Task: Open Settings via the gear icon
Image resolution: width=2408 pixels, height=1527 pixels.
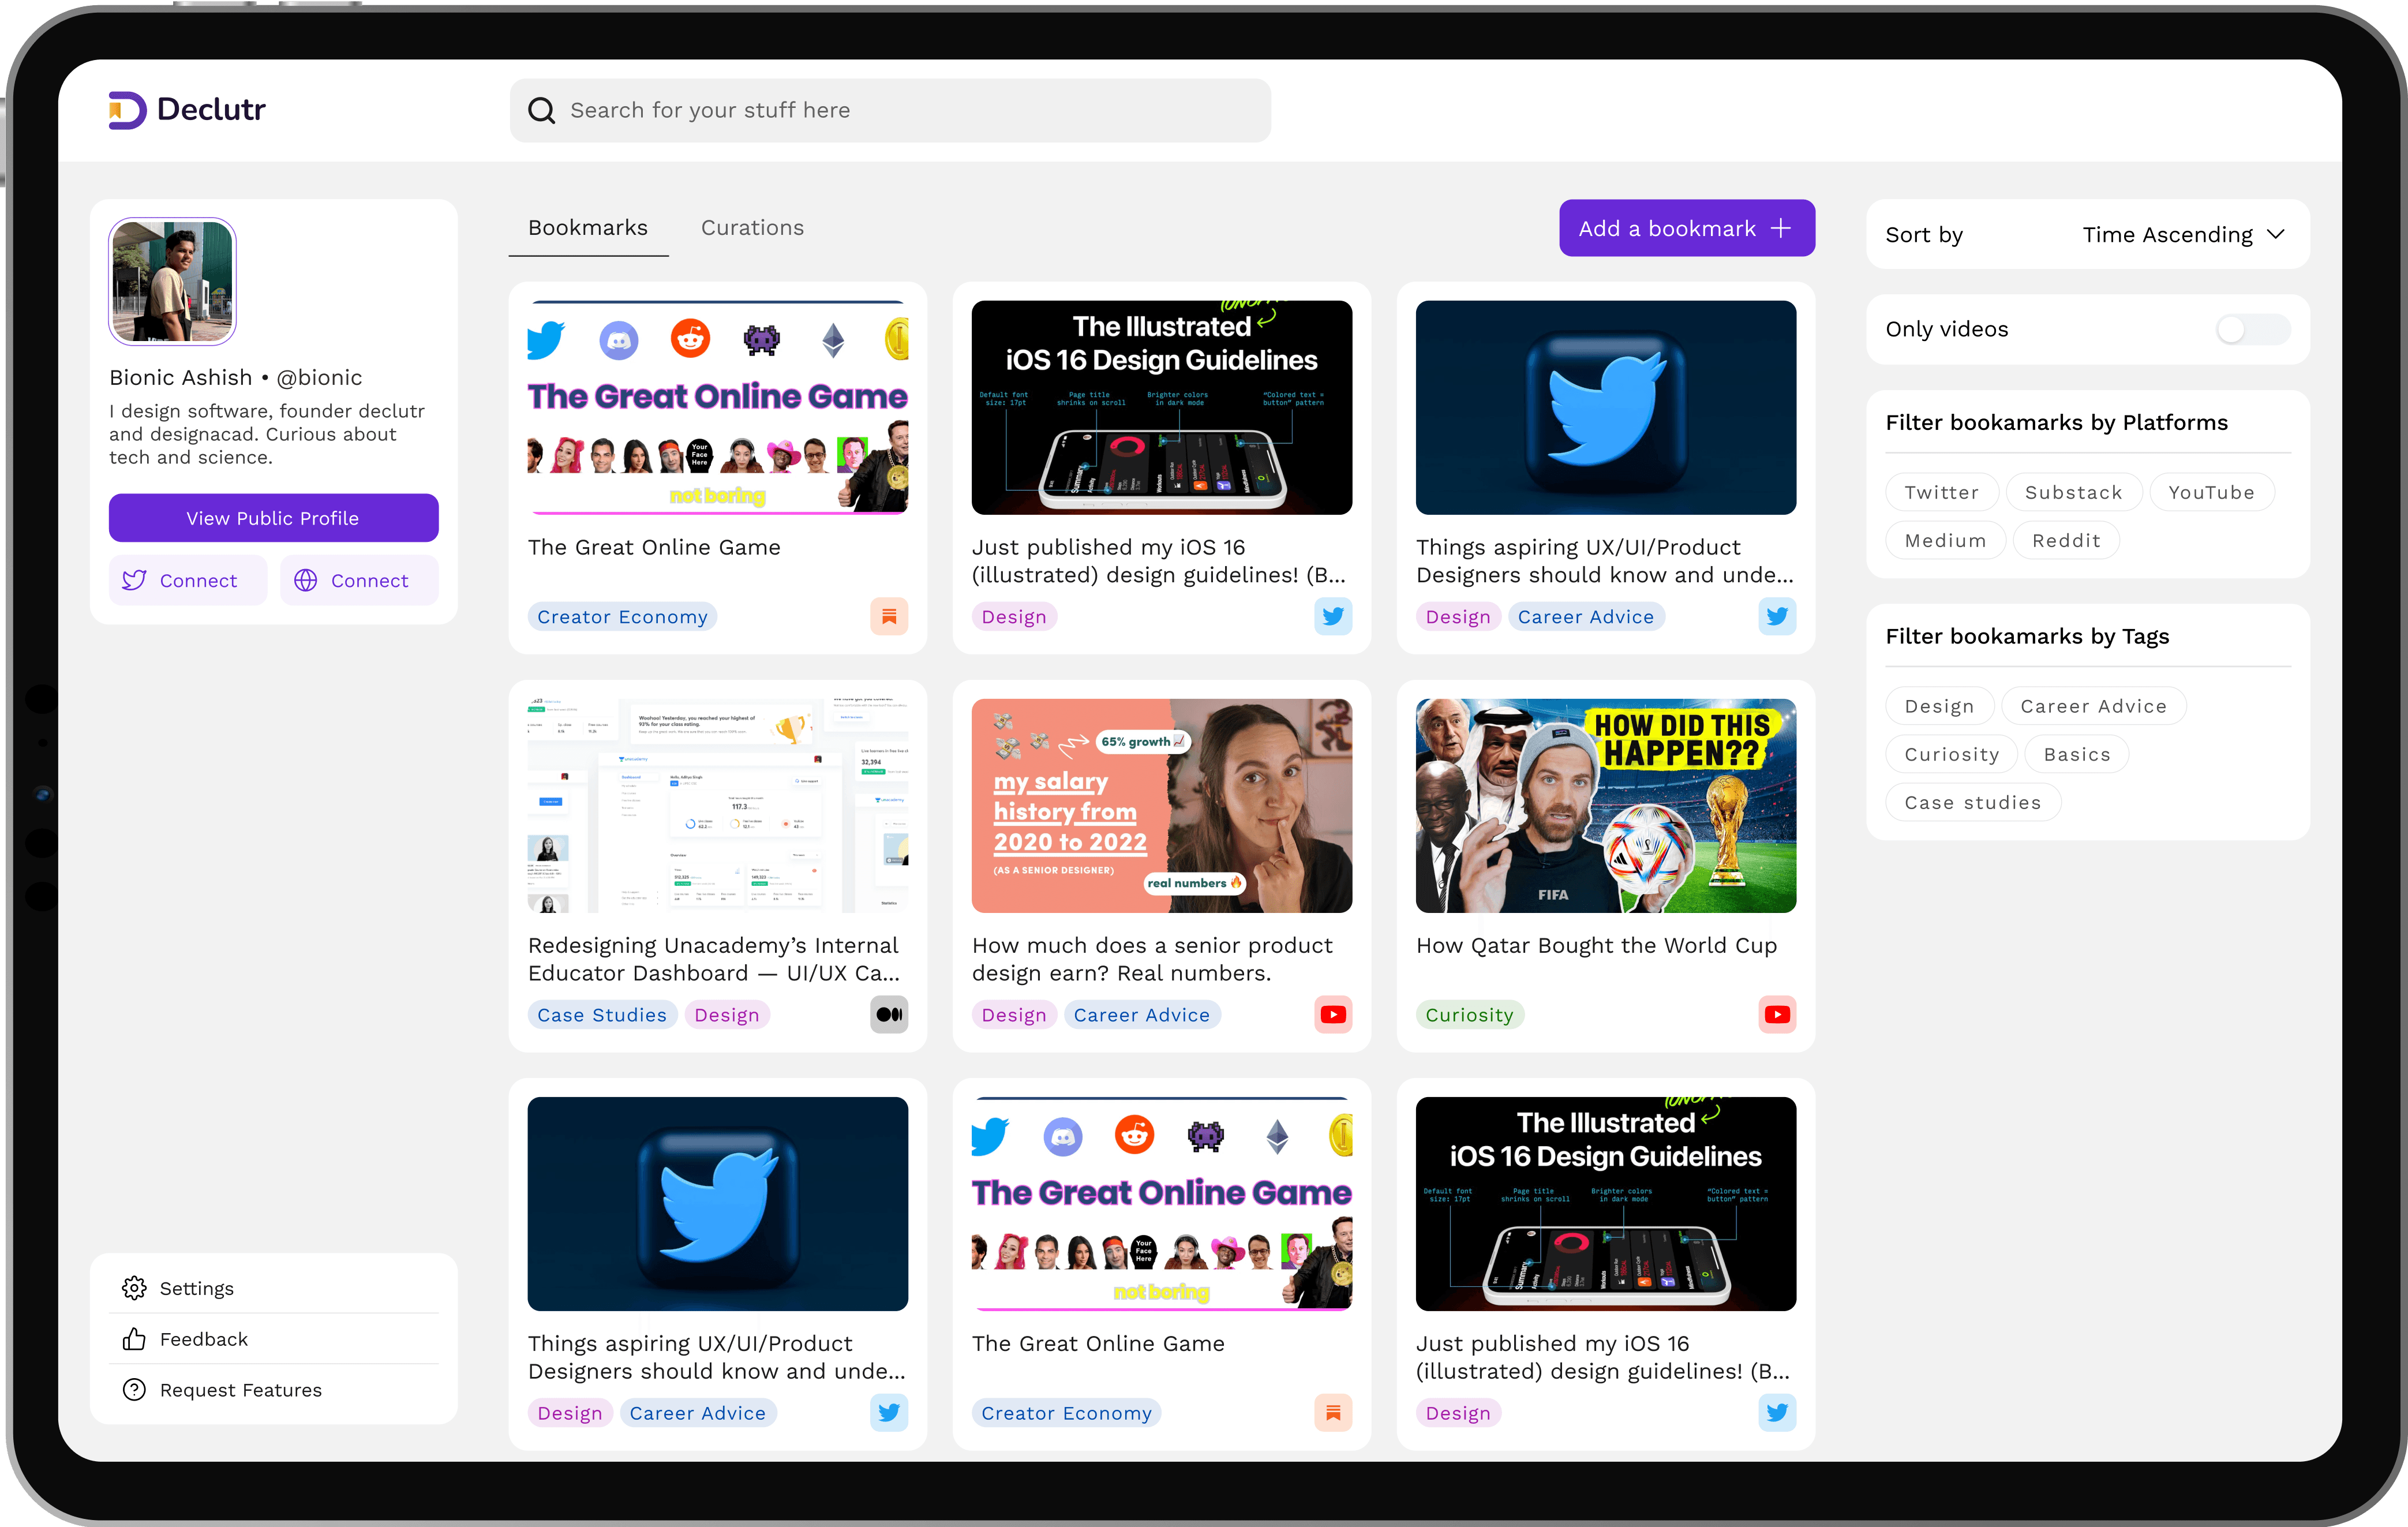Action: pyautogui.click(x=134, y=1288)
